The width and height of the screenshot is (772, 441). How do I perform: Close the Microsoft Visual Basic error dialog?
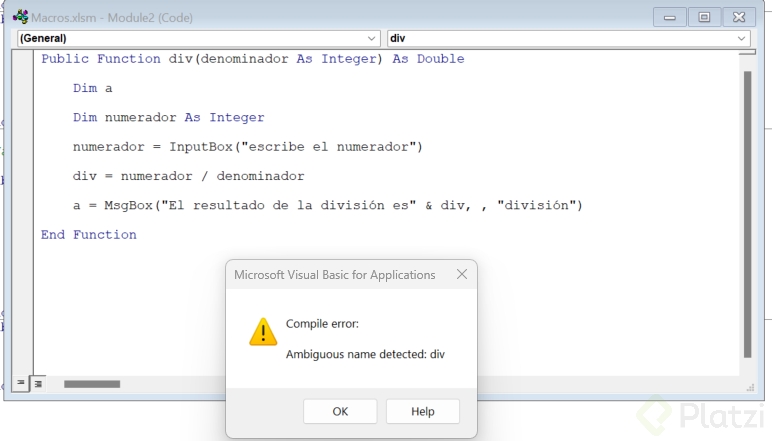[x=462, y=274]
